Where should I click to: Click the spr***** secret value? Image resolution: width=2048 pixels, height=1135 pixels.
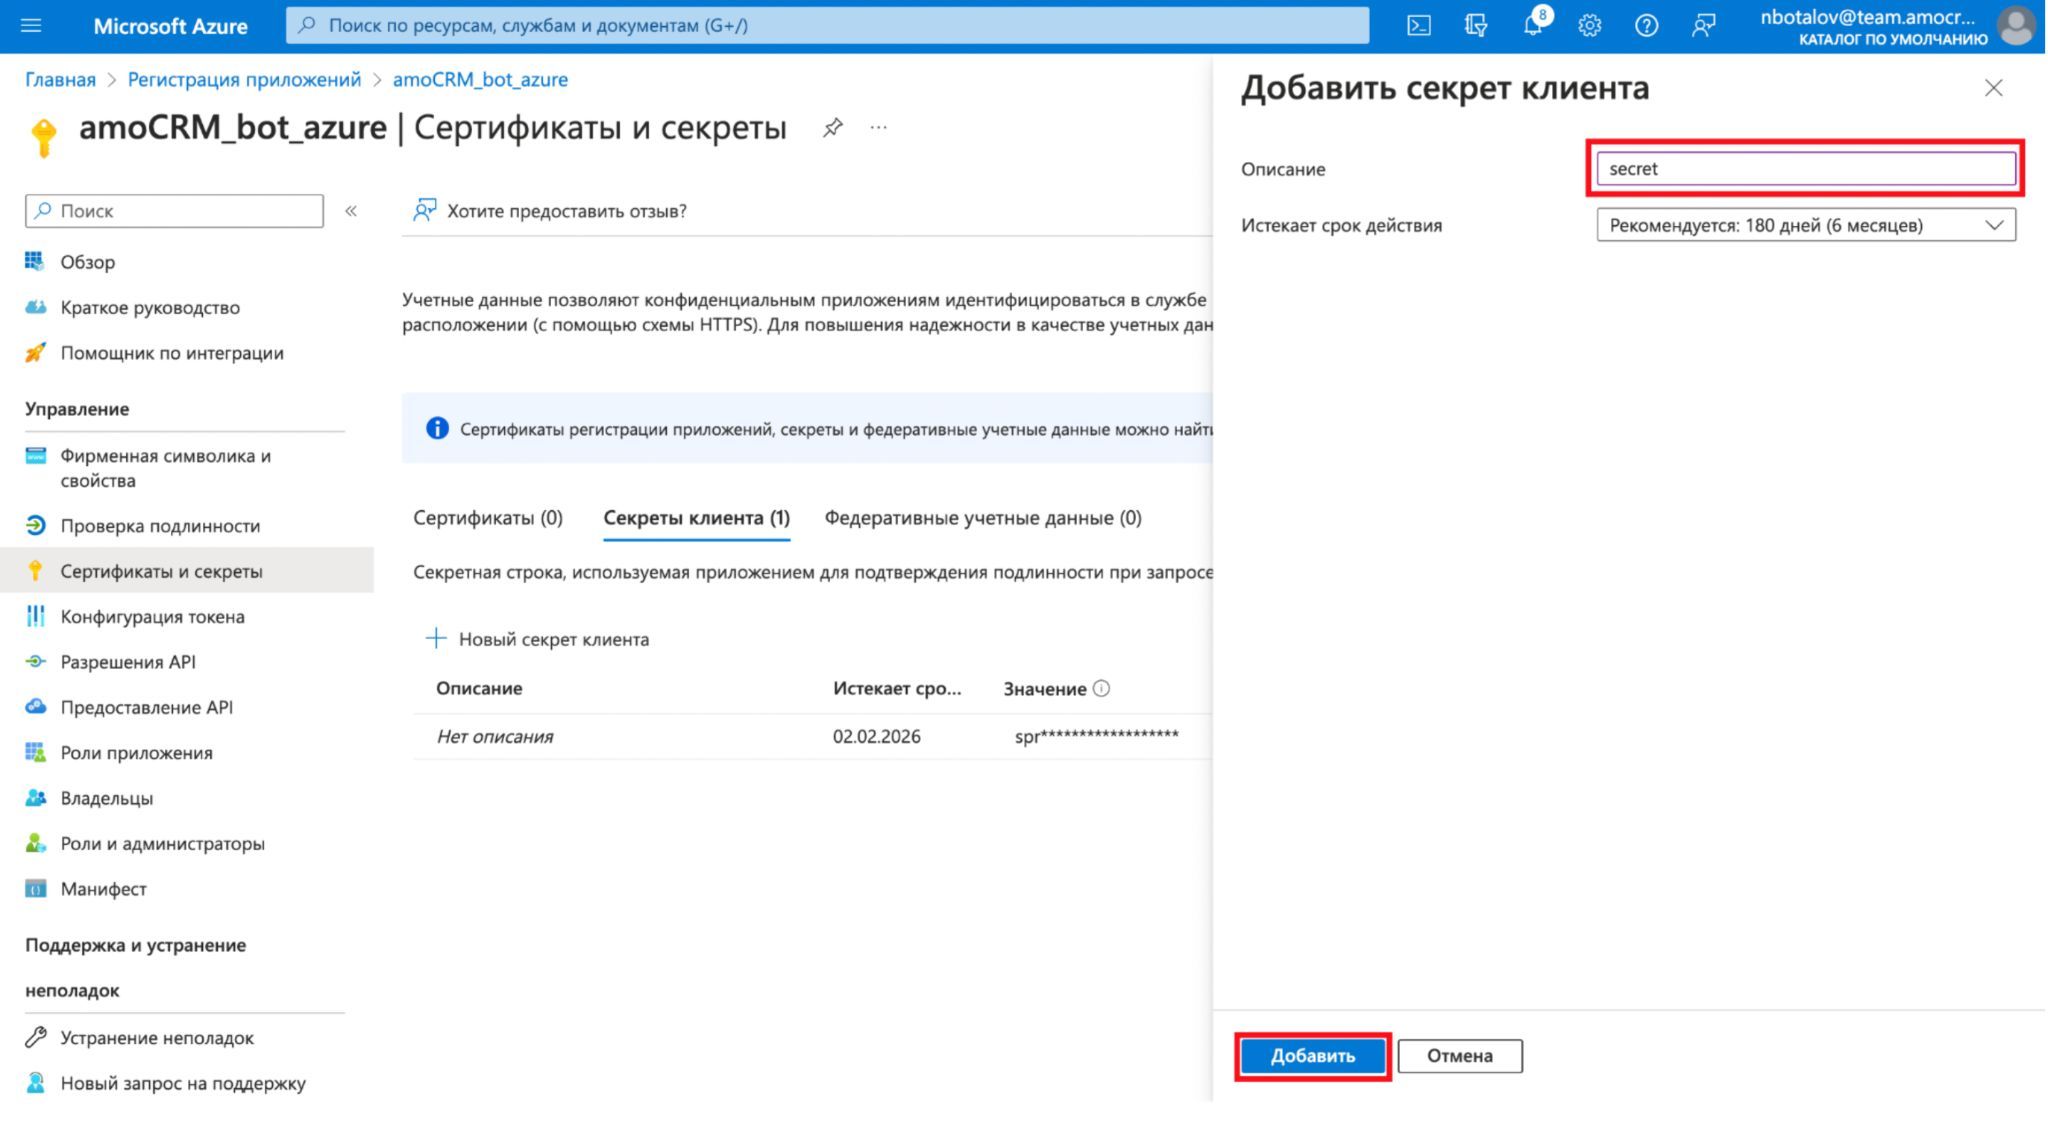point(1096,737)
